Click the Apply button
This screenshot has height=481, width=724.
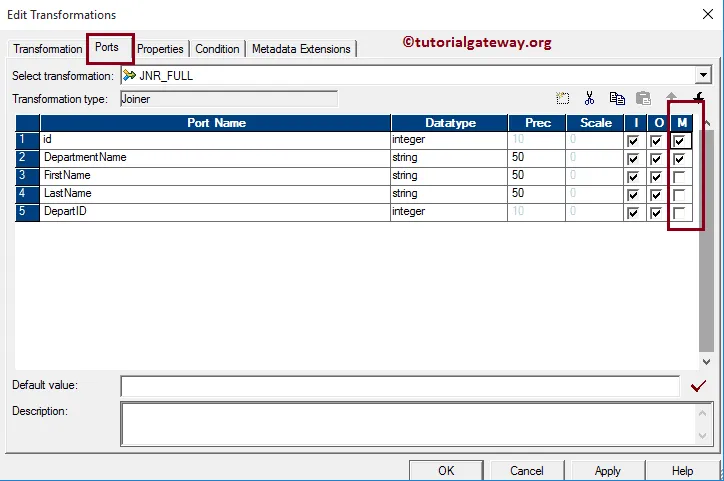click(x=608, y=470)
